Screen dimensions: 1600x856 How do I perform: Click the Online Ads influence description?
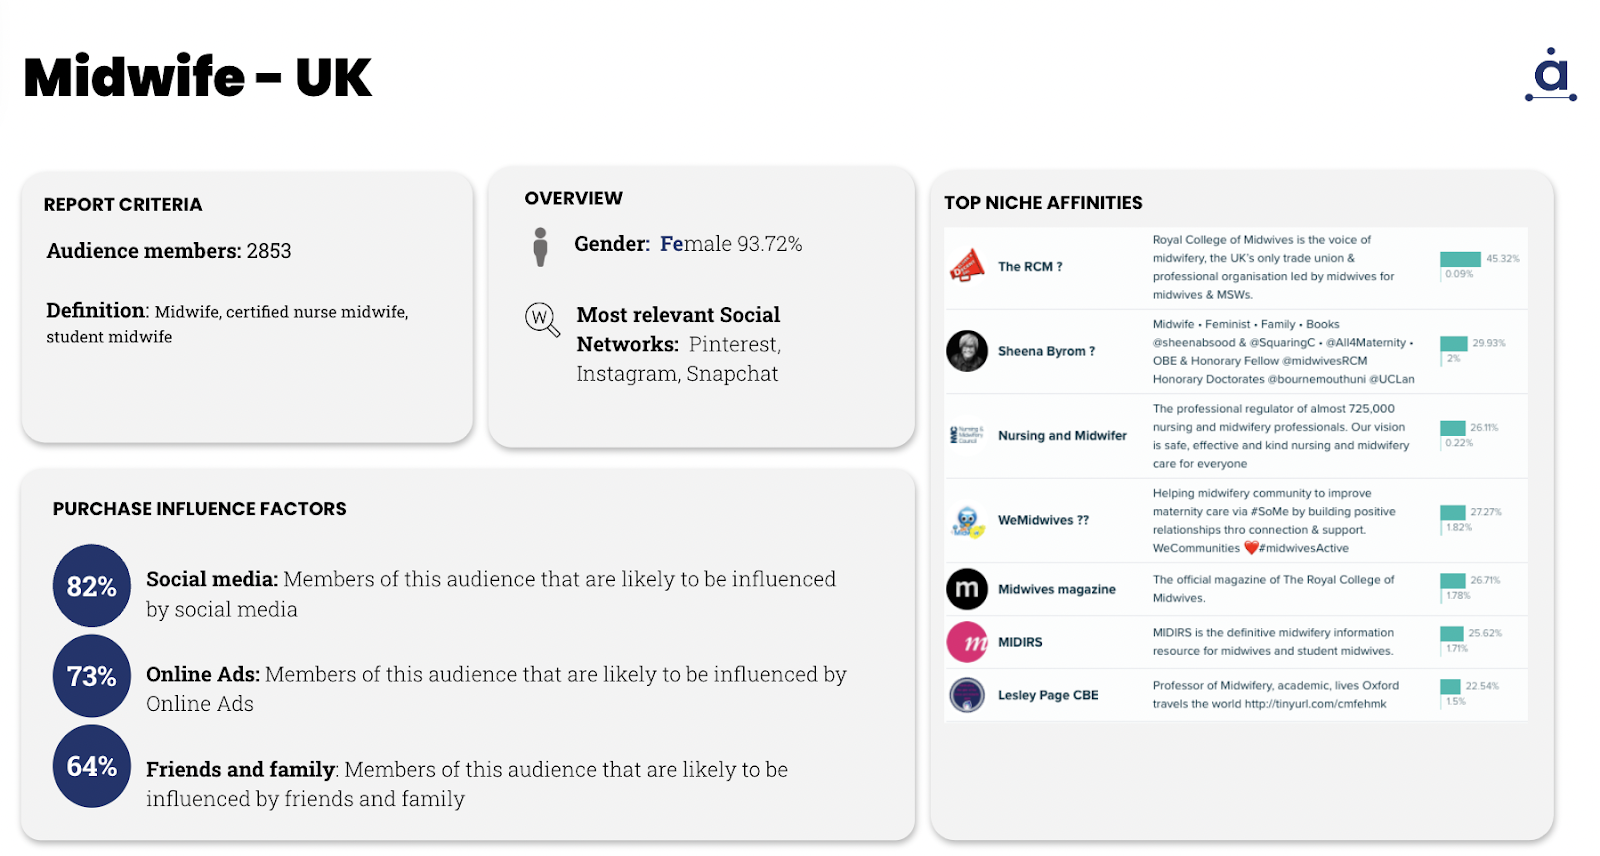point(496,689)
